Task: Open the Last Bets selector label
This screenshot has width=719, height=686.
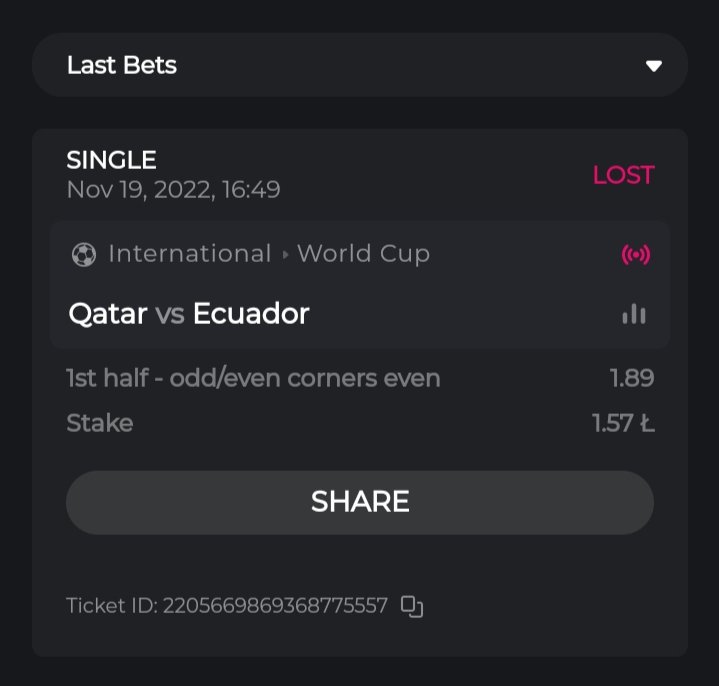Action: tap(122, 66)
